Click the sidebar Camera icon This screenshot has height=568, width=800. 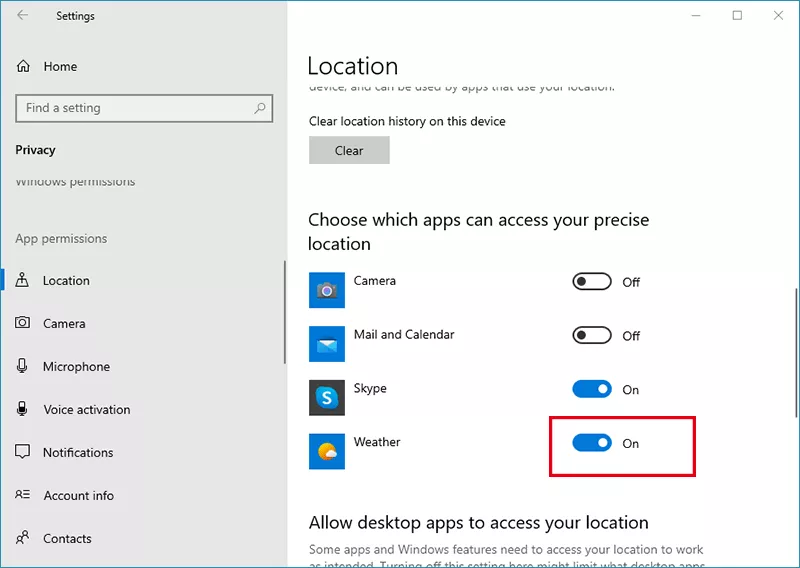click(22, 323)
